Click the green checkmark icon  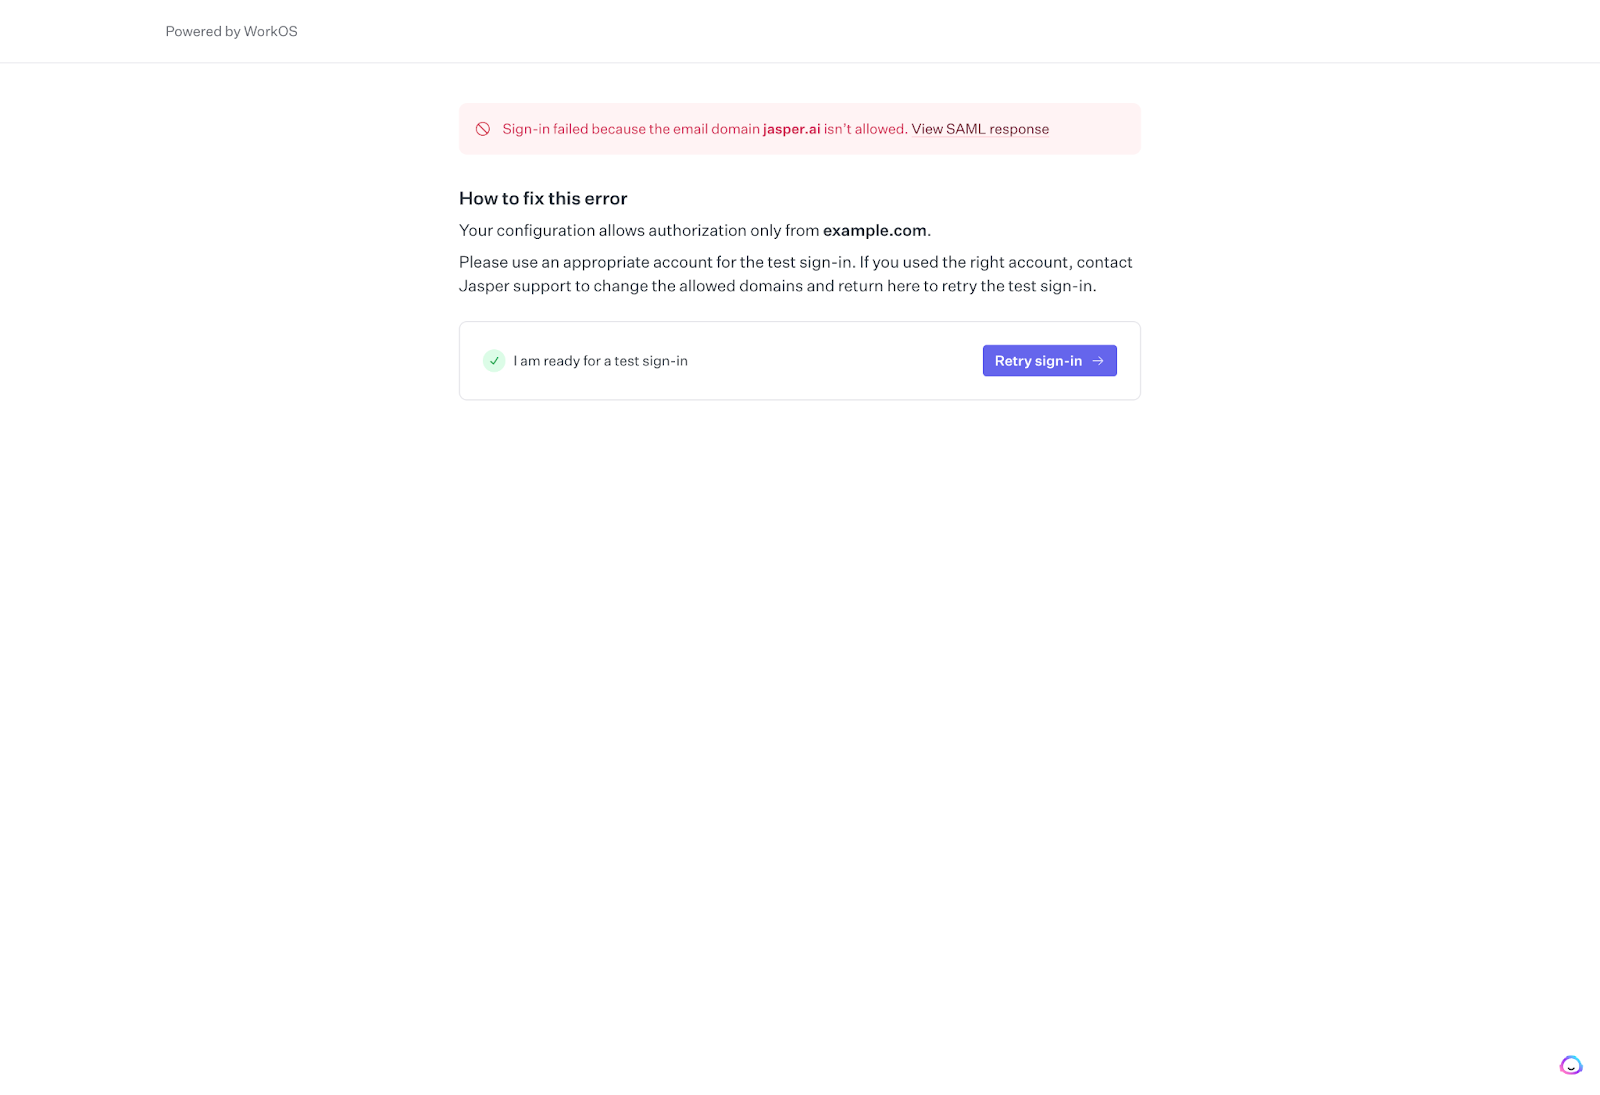click(x=494, y=361)
